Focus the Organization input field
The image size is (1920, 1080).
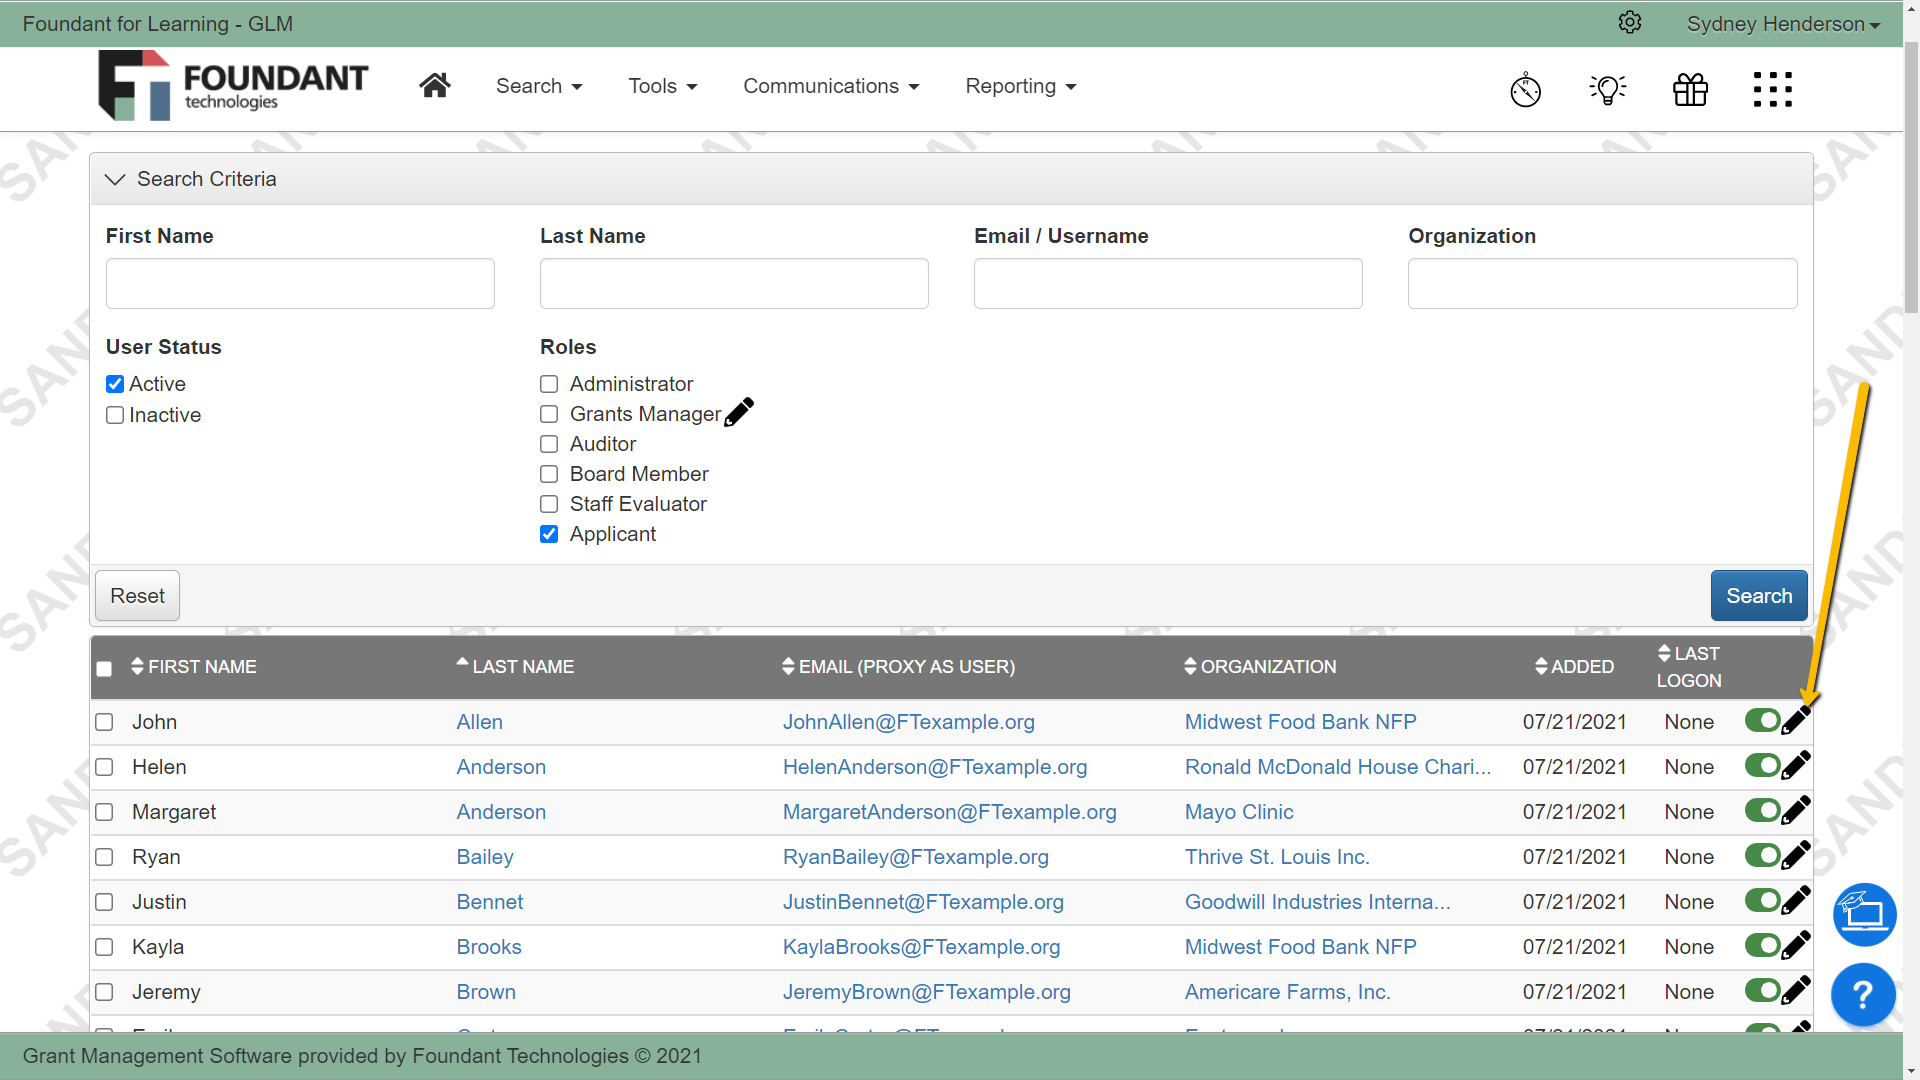1602,284
